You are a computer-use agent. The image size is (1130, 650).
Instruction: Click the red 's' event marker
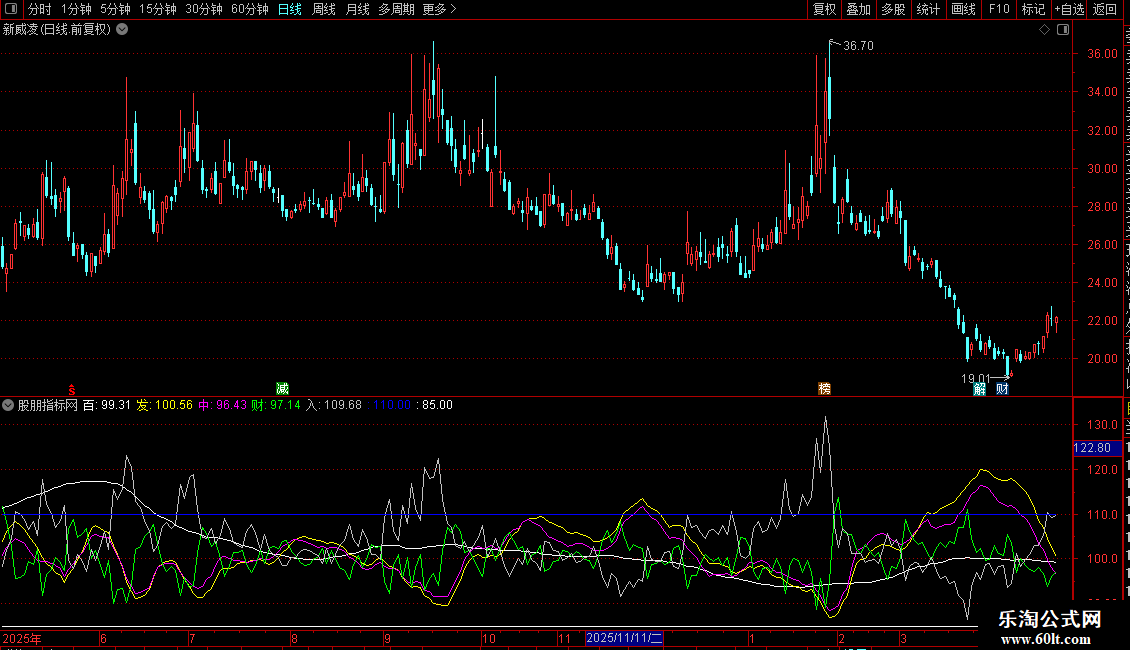(71, 389)
